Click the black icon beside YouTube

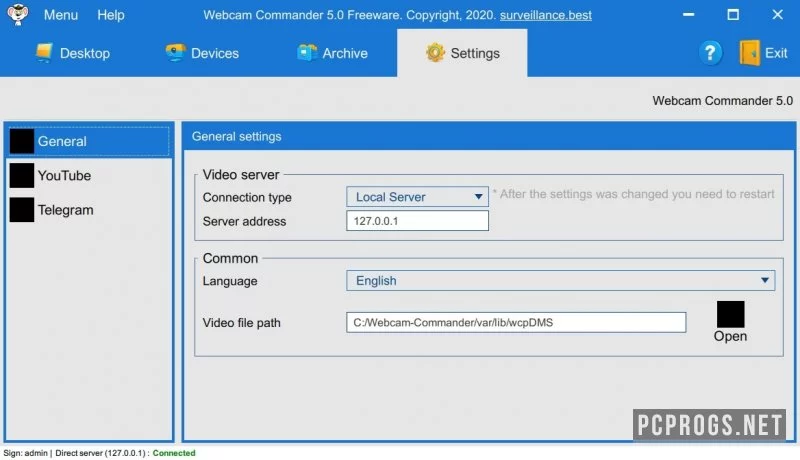tap(22, 175)
